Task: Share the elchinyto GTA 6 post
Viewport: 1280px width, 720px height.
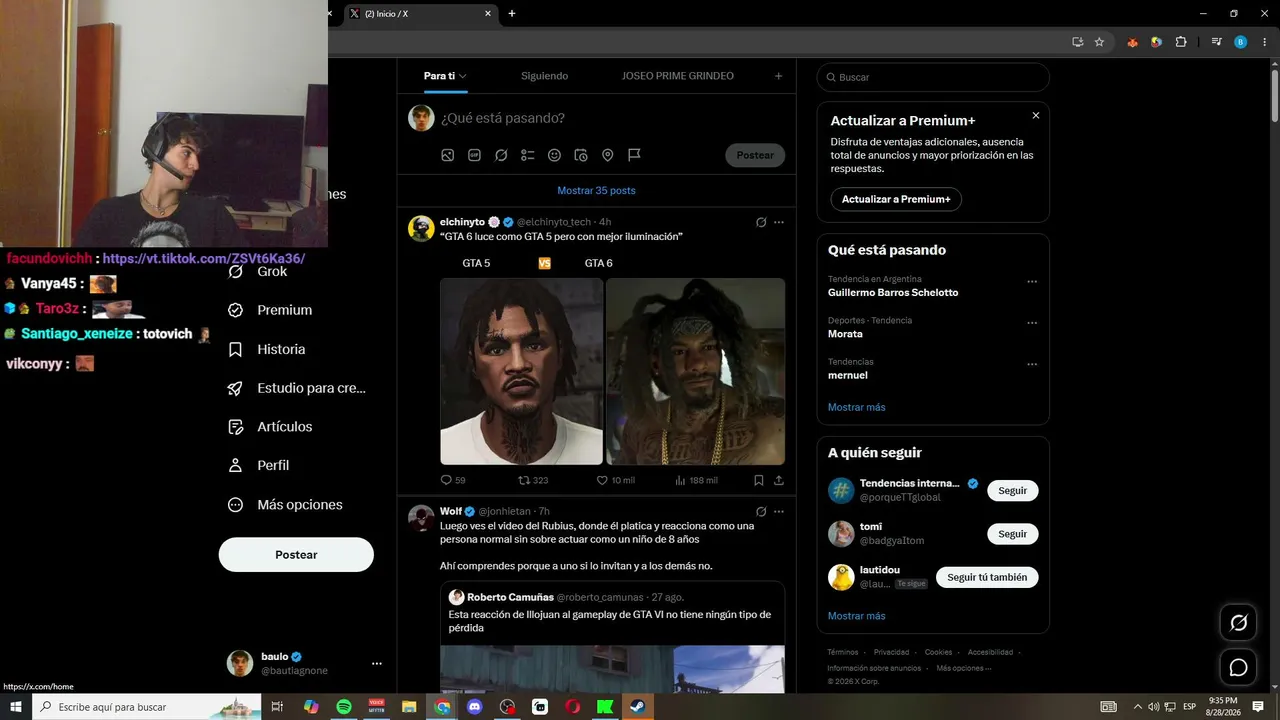Action: pos(779,480)
